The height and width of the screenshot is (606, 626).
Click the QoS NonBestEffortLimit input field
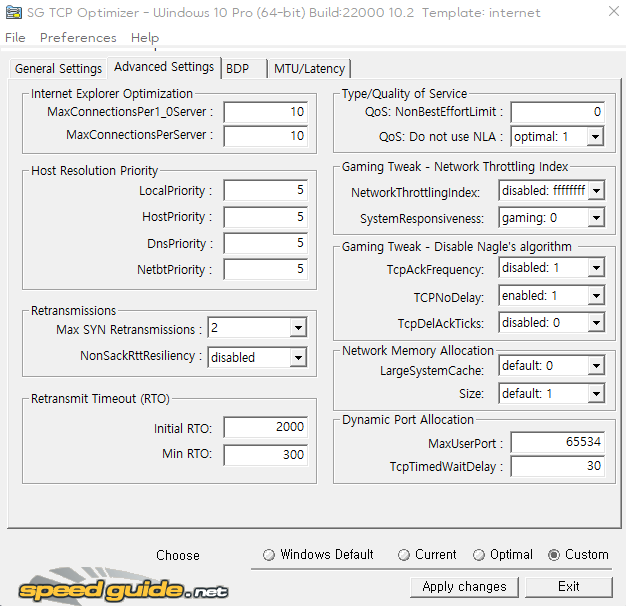click(x=557, y=112)
